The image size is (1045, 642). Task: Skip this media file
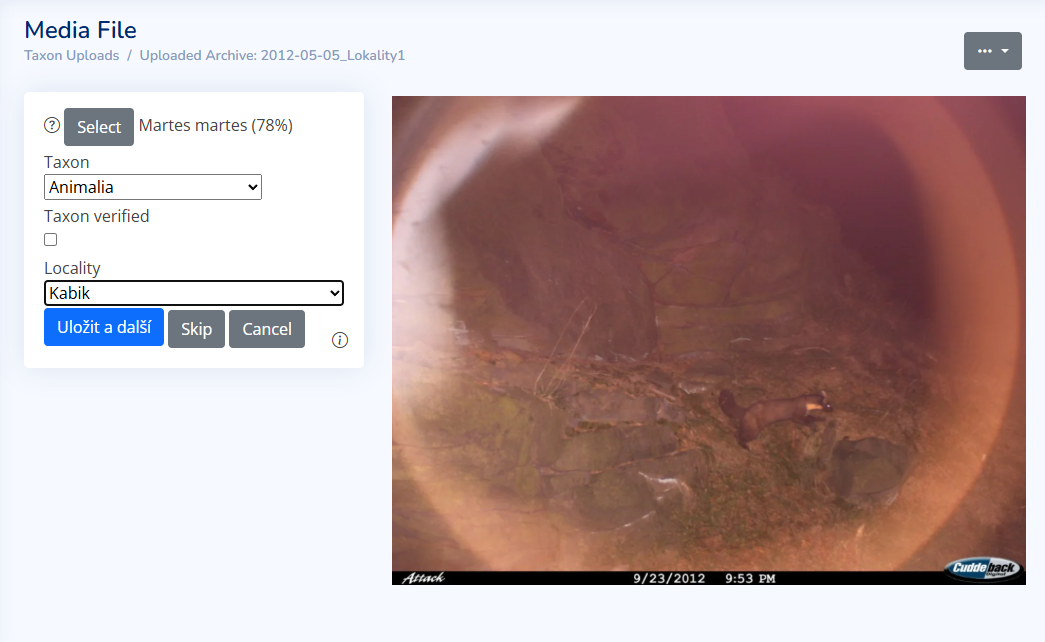click(196, 329)
